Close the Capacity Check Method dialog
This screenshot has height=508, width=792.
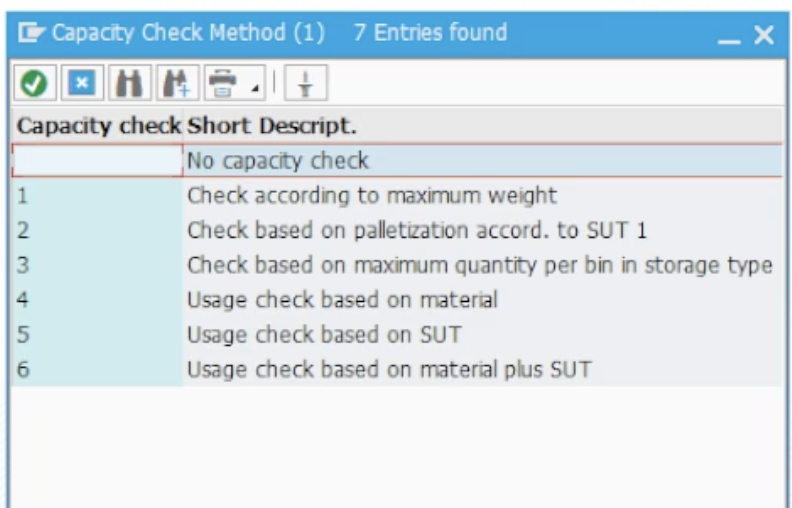coord(764,36)
